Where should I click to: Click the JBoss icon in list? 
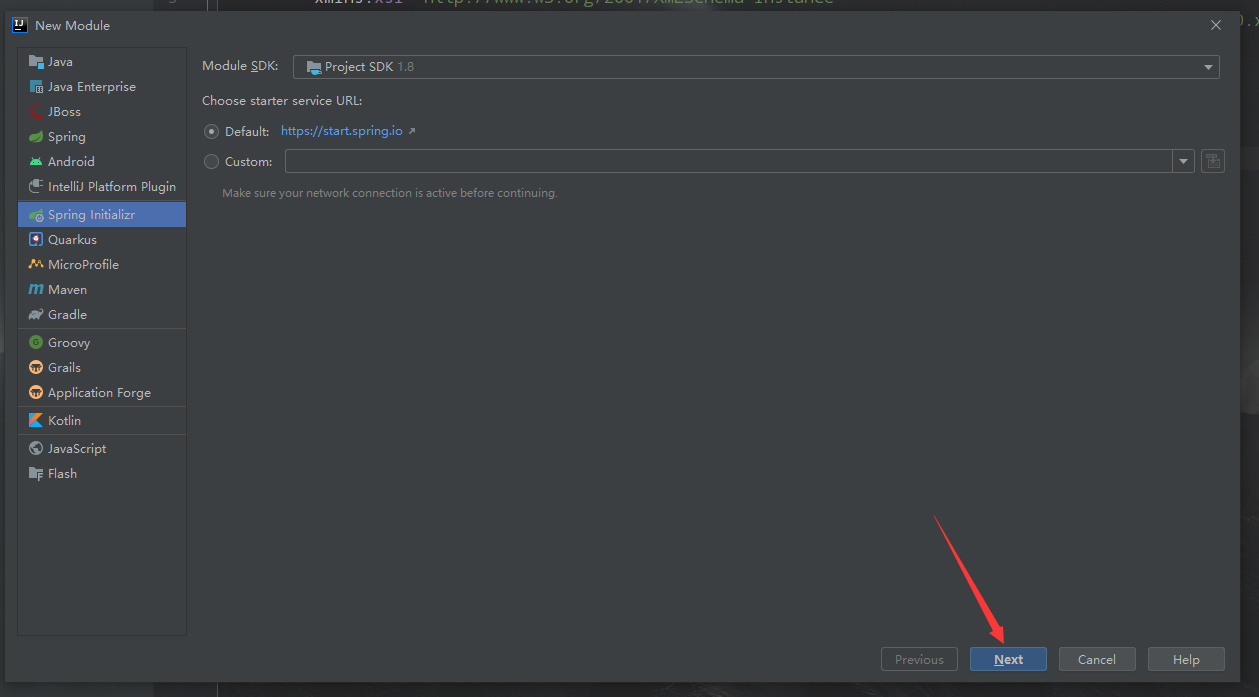[x=36, y=112]
